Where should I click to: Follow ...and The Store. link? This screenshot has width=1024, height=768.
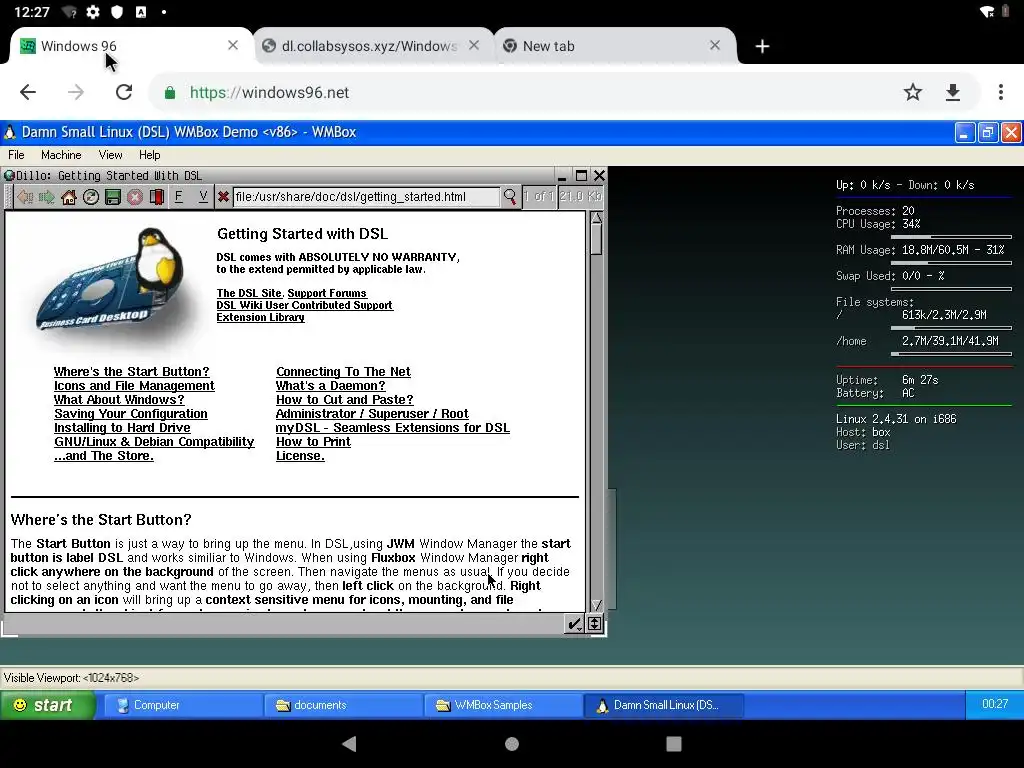point(104,456)
